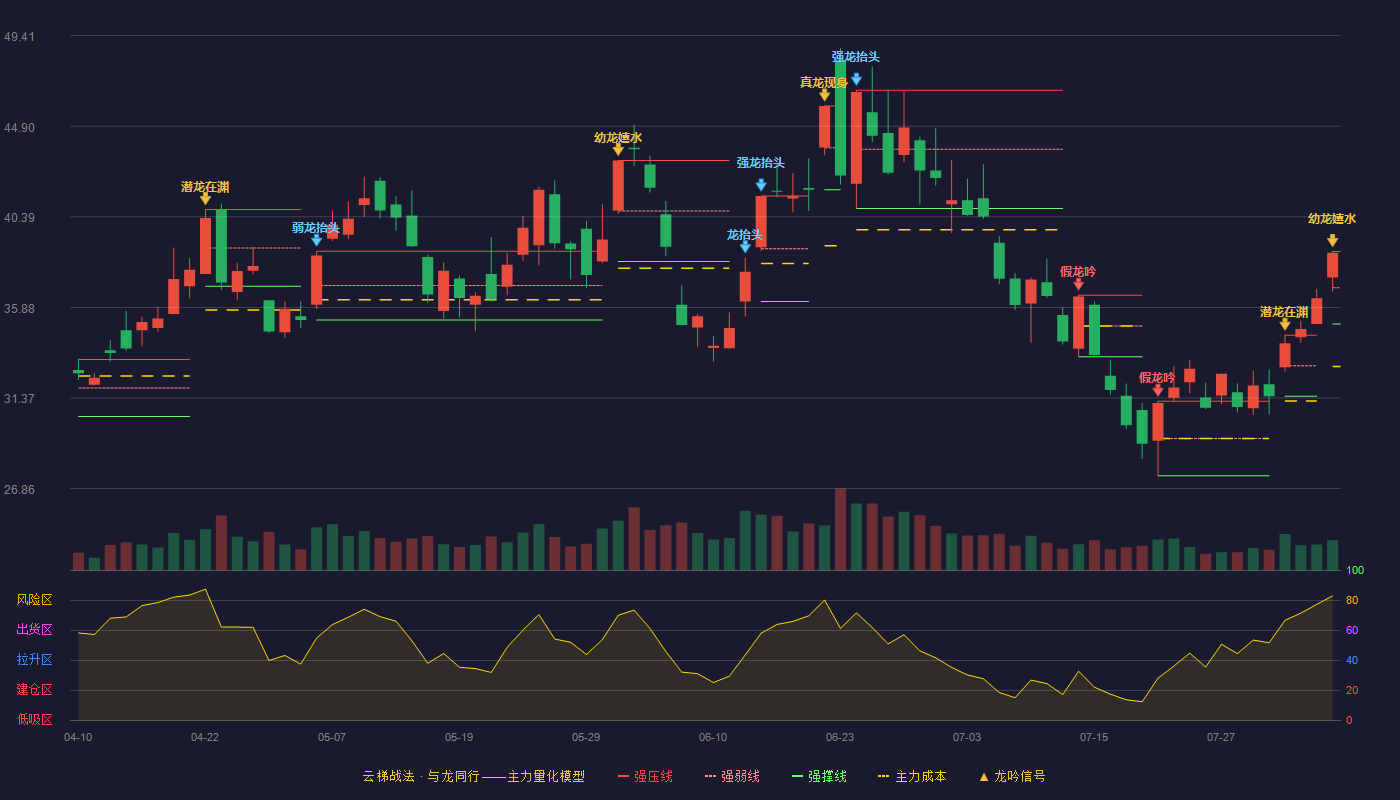The image size is (1400, 800).
Task: Click the tallest volume bar
Action: 840,529
